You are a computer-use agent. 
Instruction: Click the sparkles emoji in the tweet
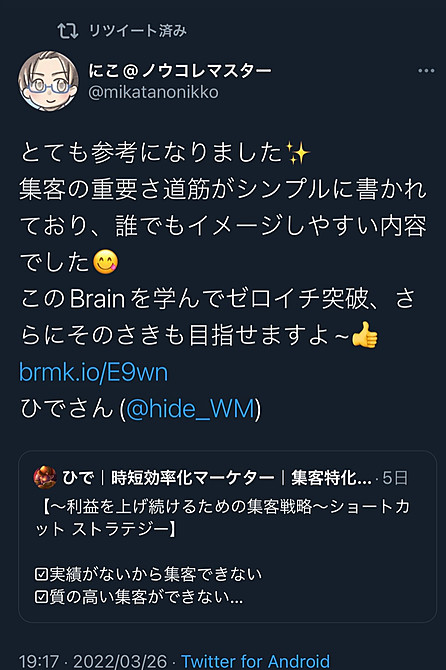coord(298,153)
